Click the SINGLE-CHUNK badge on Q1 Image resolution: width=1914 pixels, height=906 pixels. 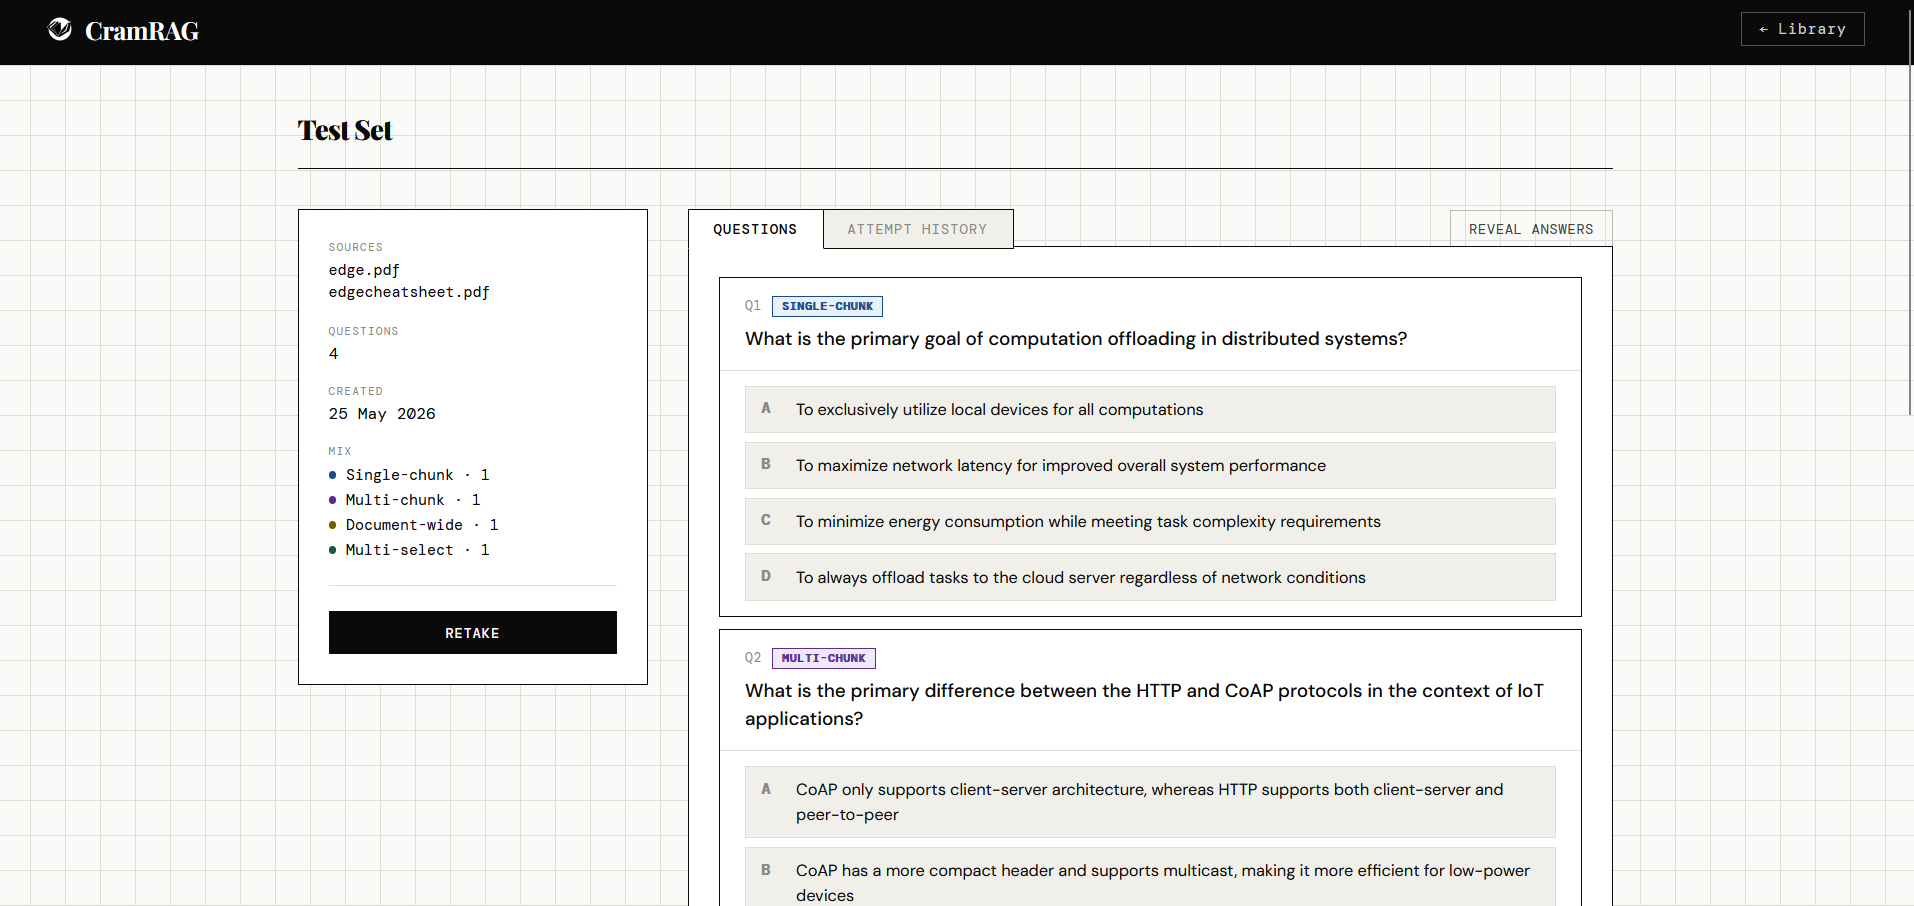[827, 306]
